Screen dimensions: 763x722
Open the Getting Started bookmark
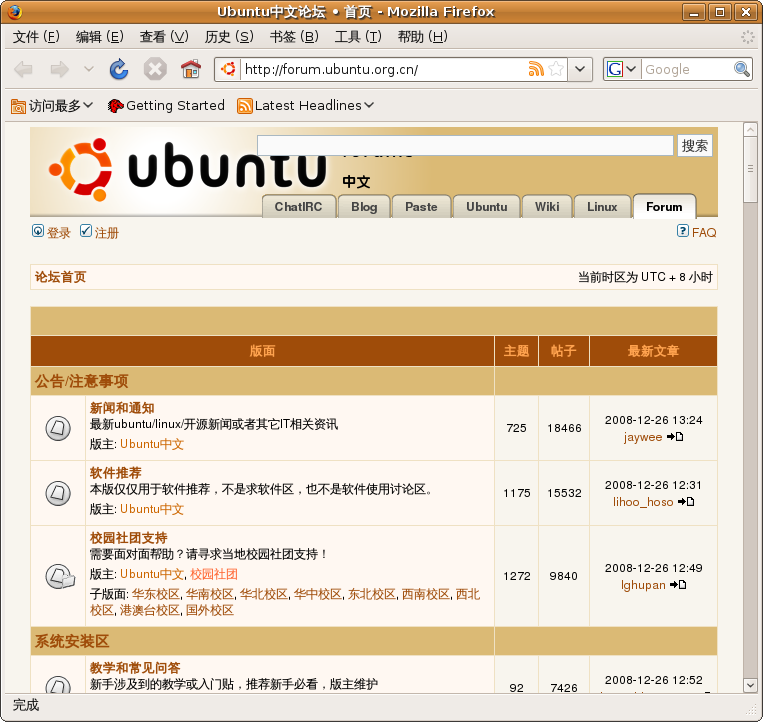pos(166,105)
